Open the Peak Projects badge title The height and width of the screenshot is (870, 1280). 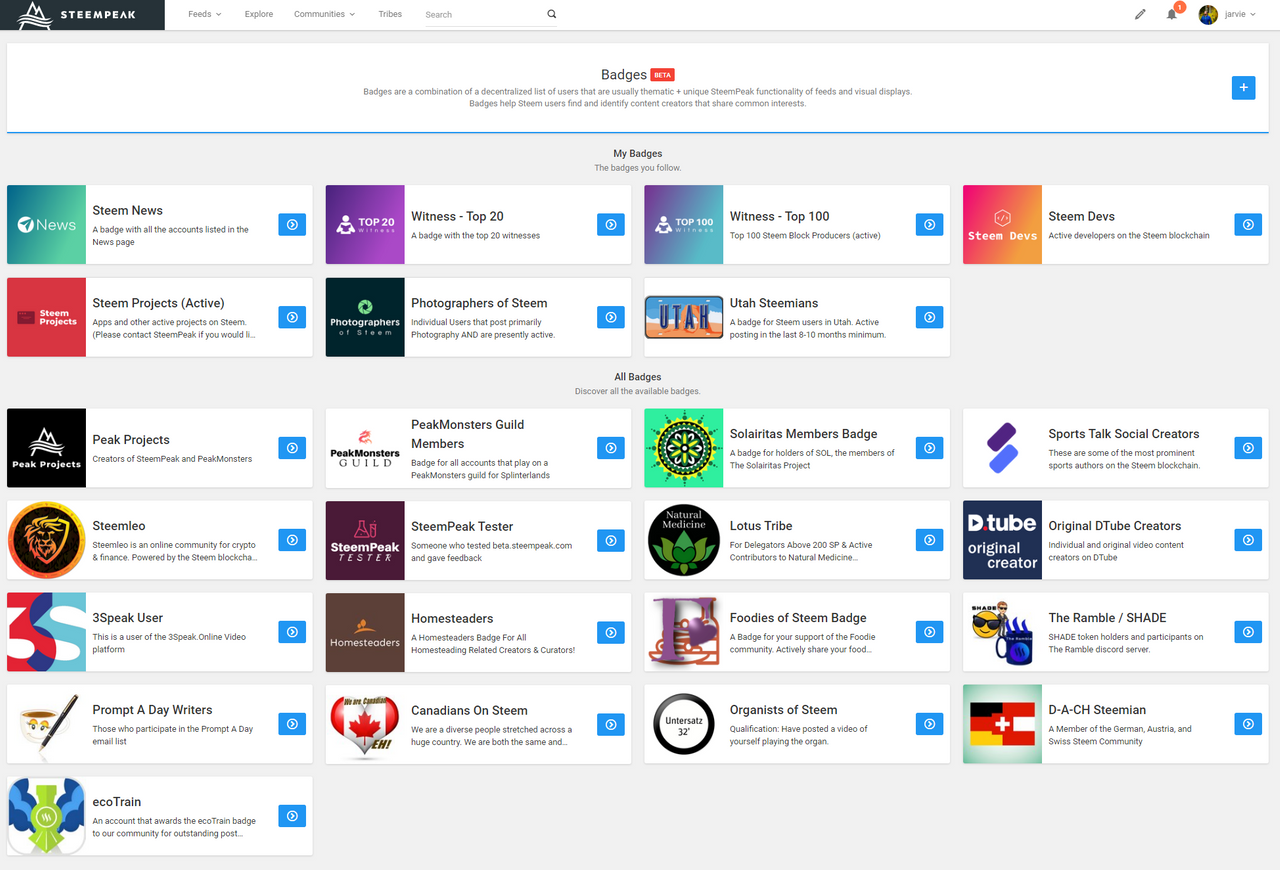click(131, 440)
